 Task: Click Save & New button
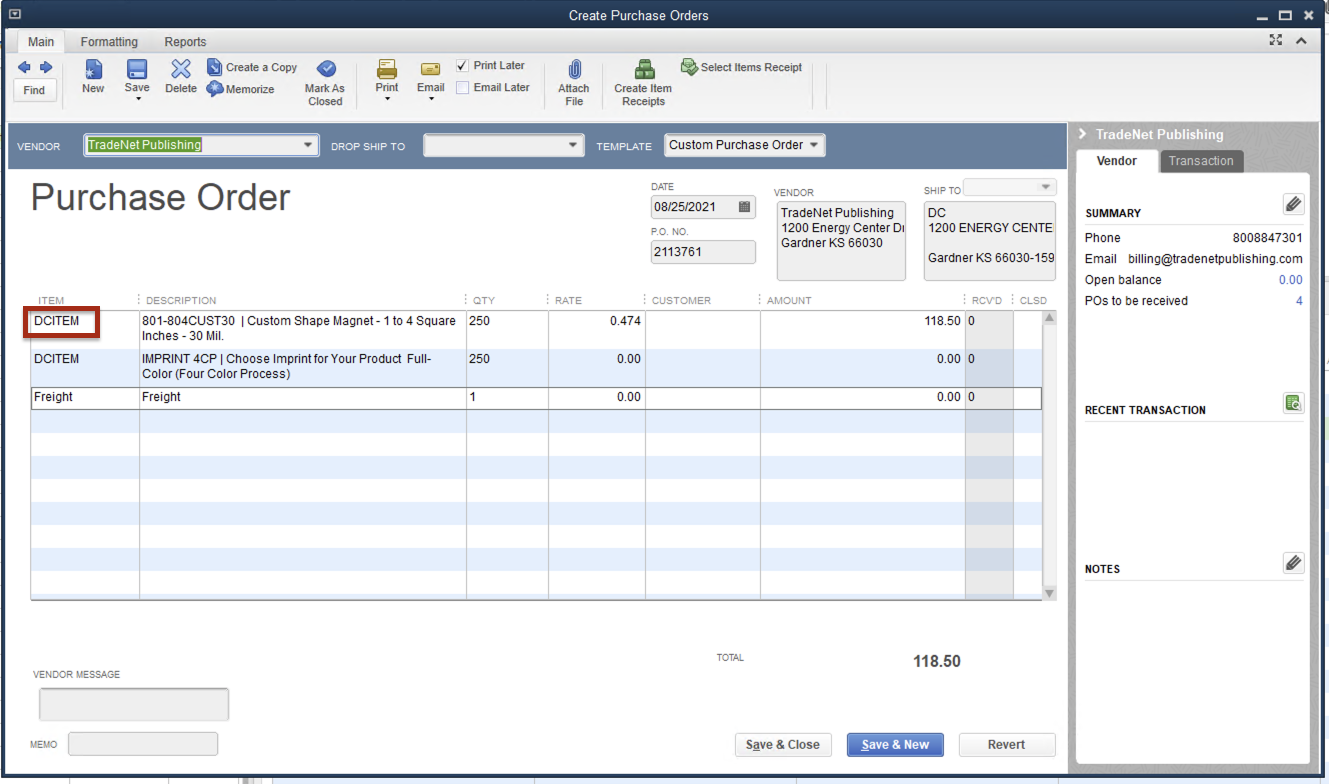tap(895, 745)
